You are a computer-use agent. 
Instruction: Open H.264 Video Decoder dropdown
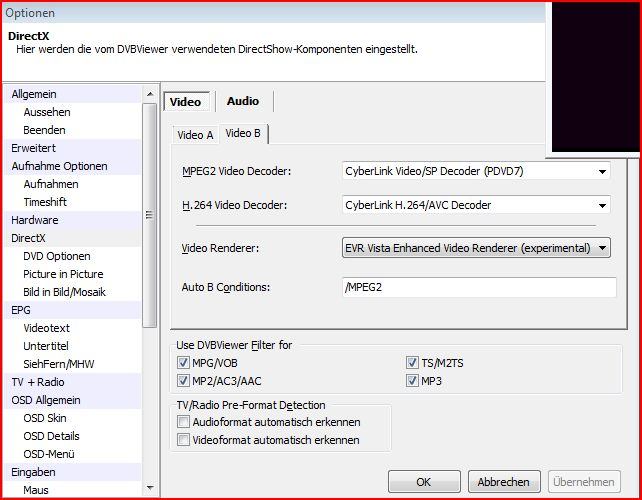pos(476,205)
